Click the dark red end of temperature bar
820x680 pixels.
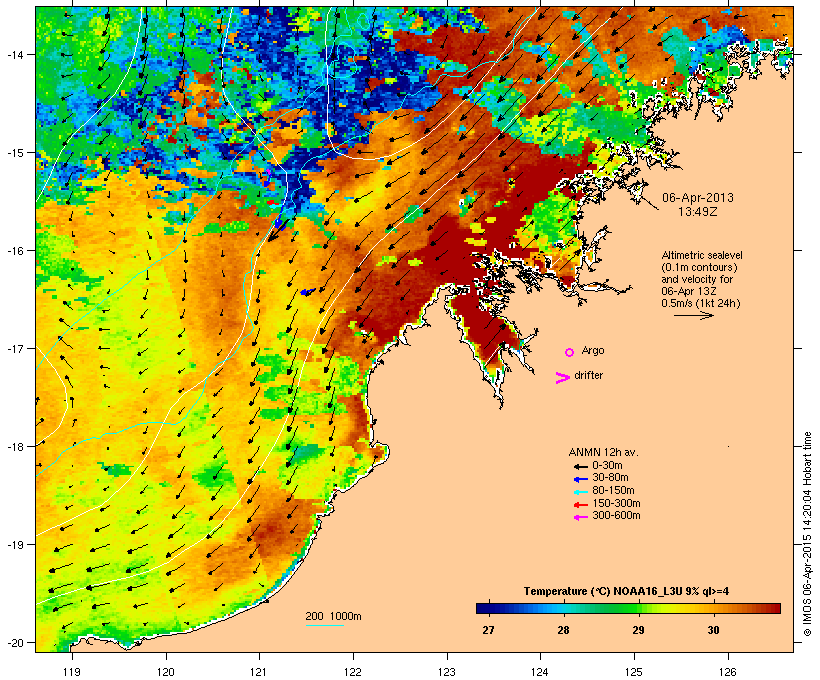point(775,608)
